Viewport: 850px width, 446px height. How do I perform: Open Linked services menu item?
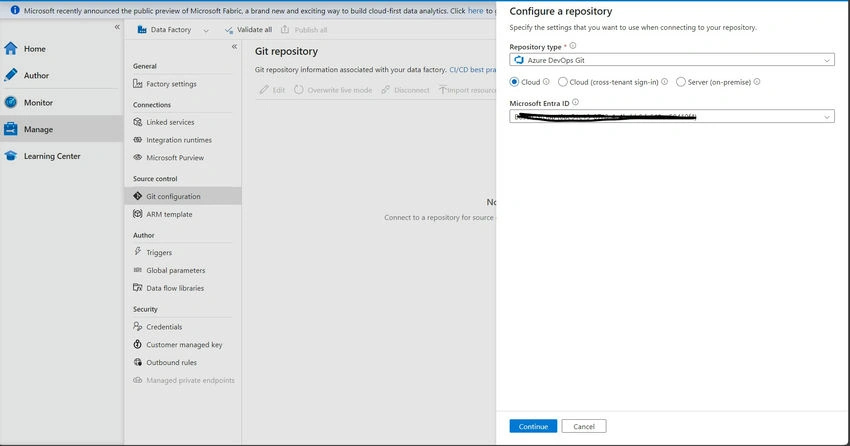183,122
